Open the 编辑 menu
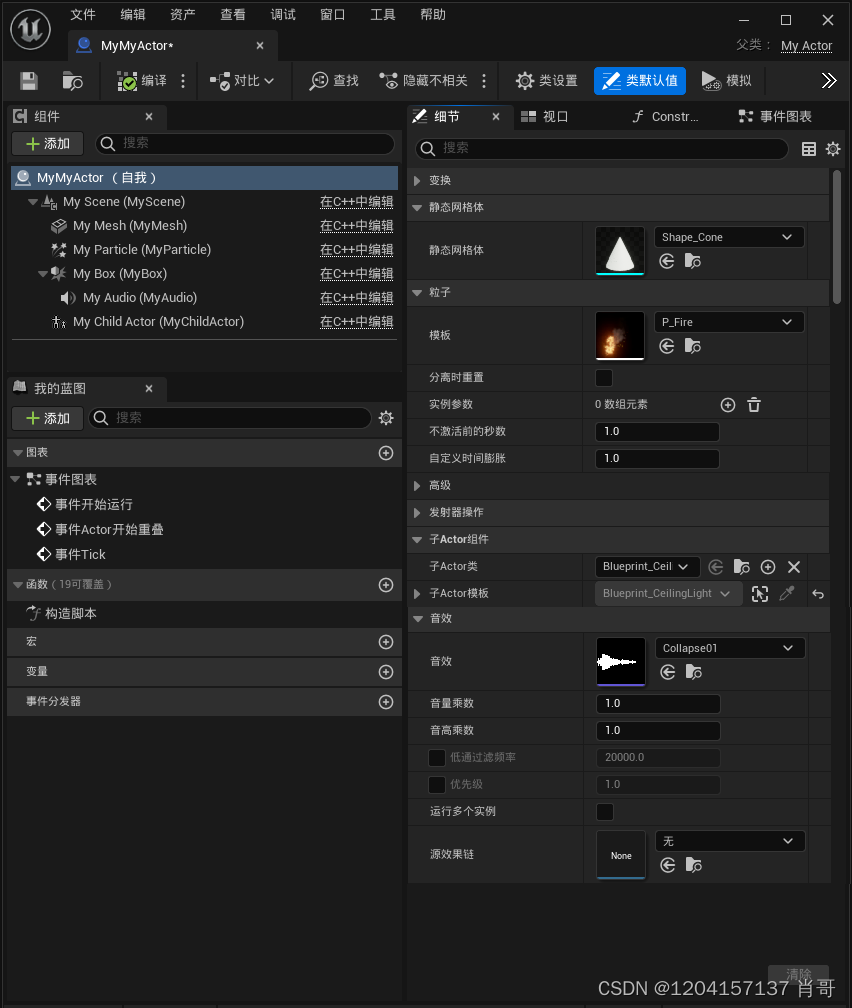 tap(132, 15)
